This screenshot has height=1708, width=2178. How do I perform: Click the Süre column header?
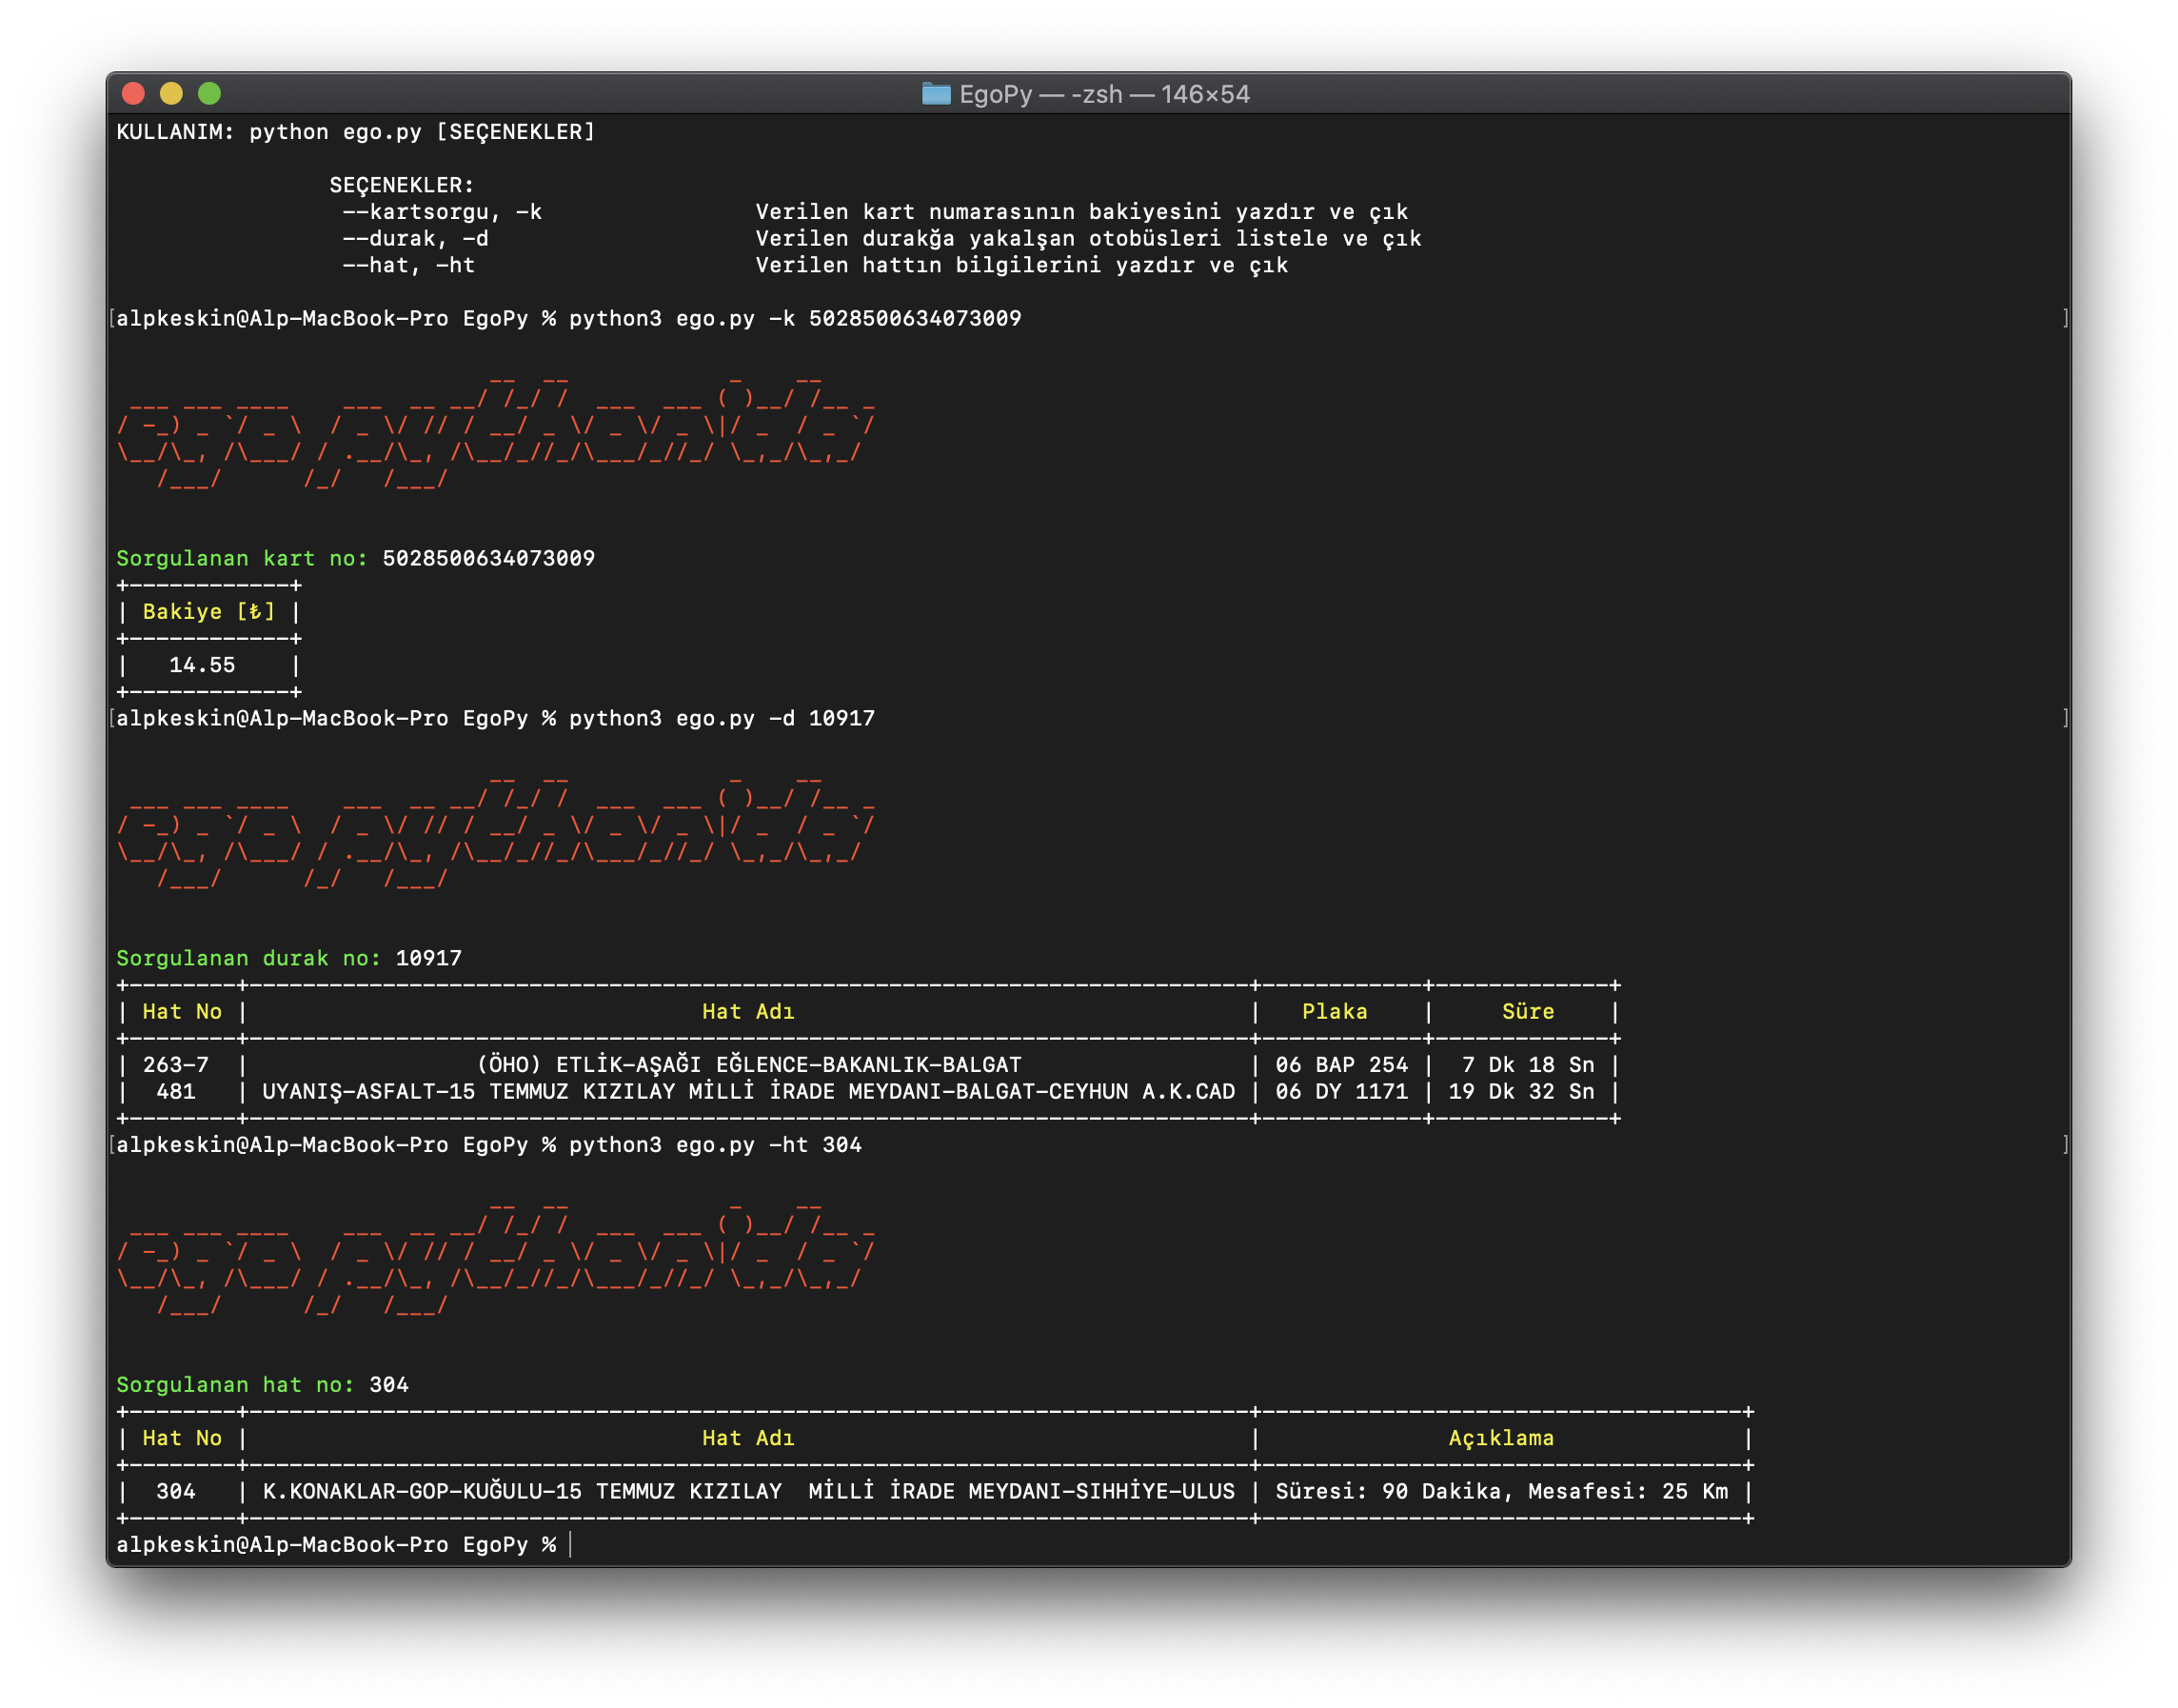1527,1012
